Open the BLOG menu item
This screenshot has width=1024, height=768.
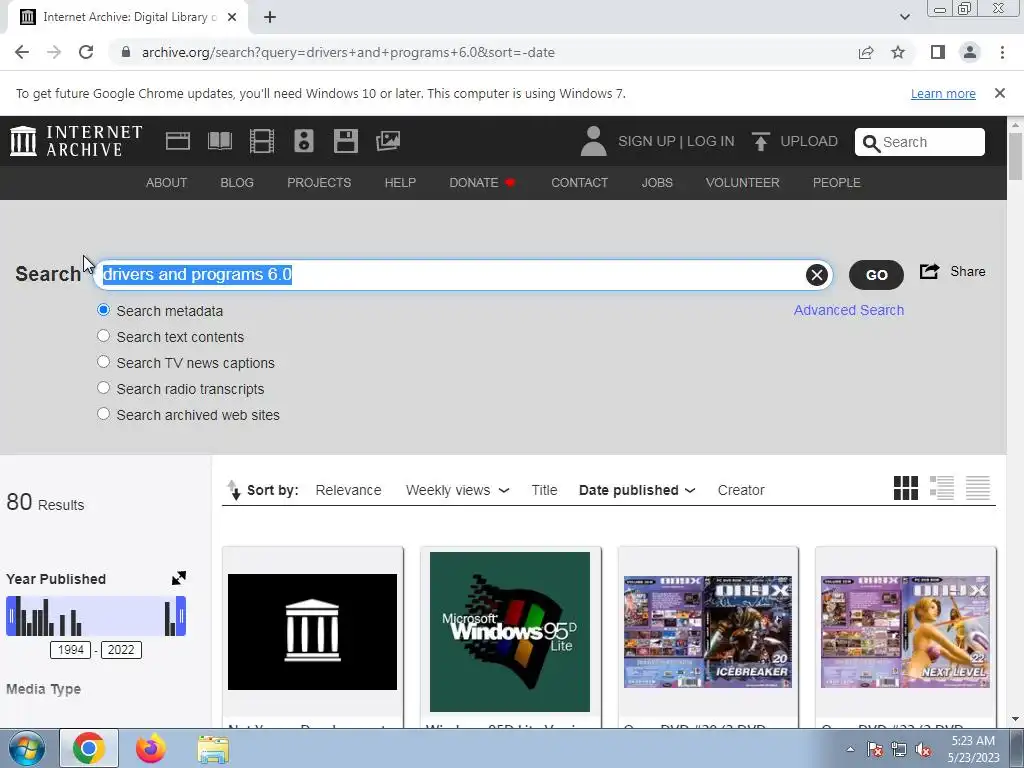[x=237, y=183]
